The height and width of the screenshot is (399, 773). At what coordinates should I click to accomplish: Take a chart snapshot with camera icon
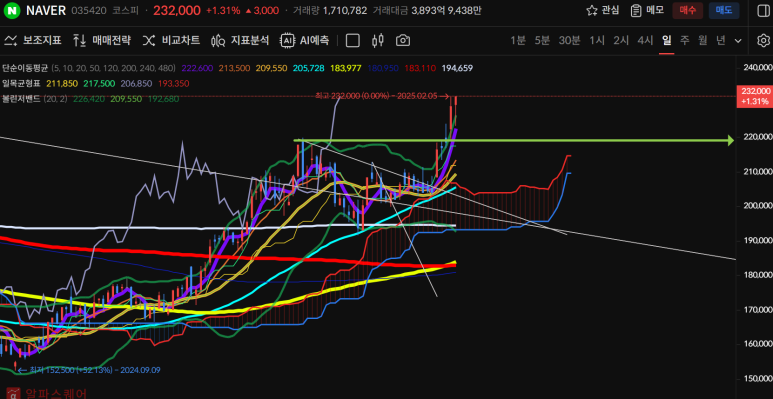pos(403,40)
